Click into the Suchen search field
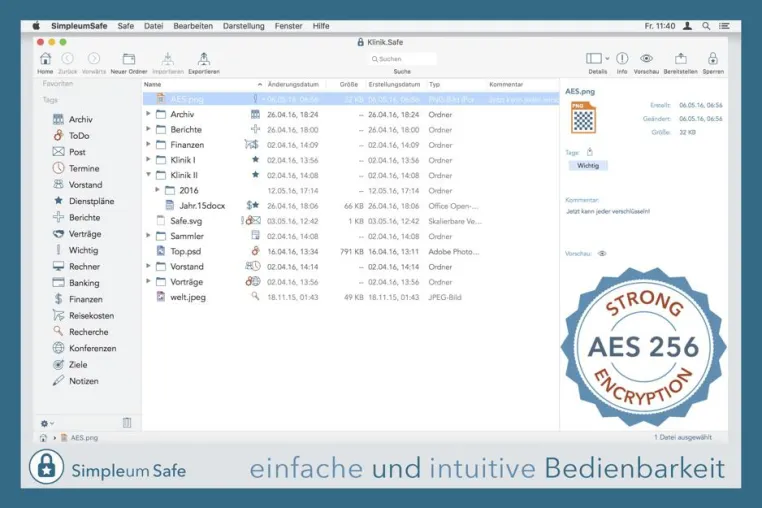 (x=402, y=59)
